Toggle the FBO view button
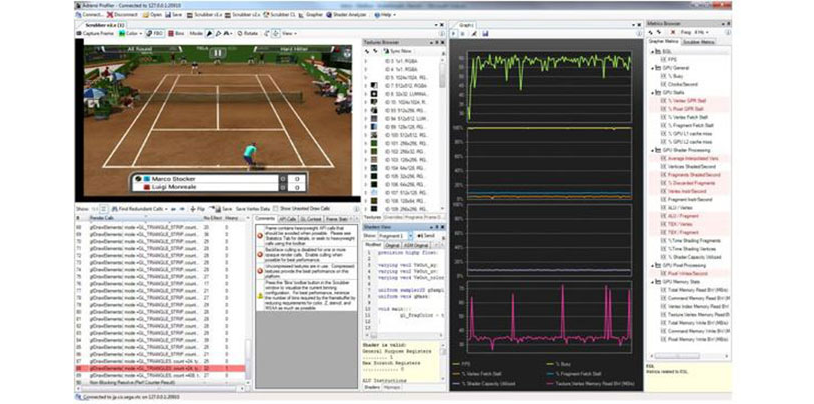 155,33
